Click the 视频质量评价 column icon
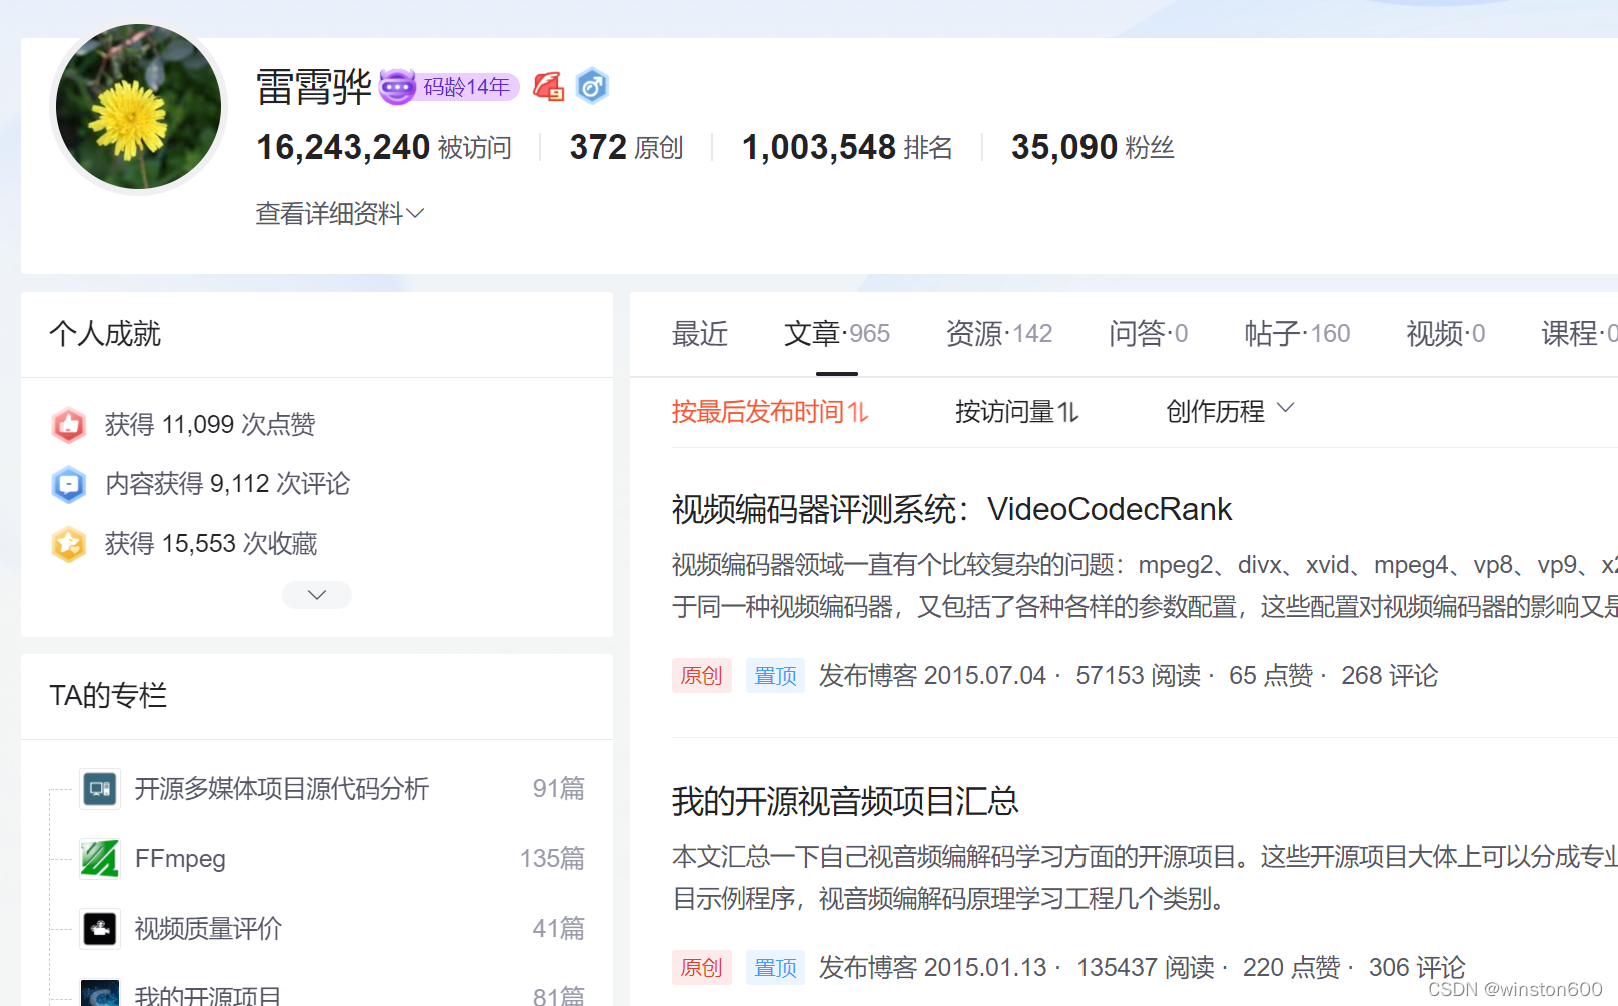The height and width of the screenshot is (1006, 1618). point(100,928)
